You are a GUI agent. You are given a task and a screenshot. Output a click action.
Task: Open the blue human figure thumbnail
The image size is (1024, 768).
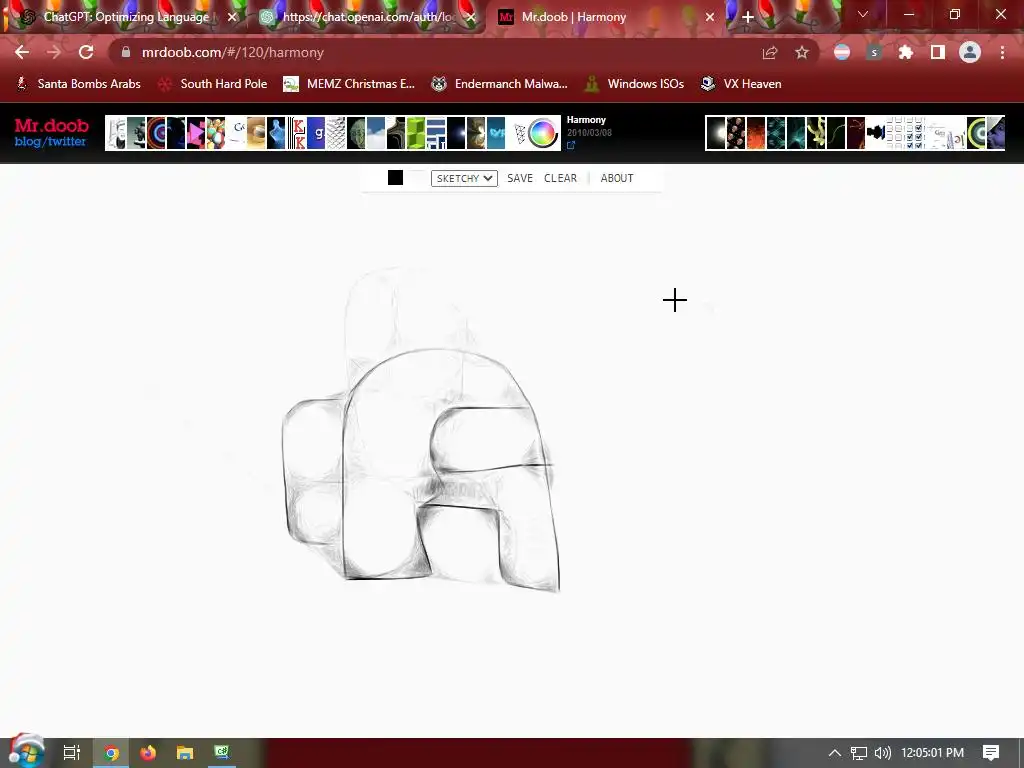(x=276, y=133)
